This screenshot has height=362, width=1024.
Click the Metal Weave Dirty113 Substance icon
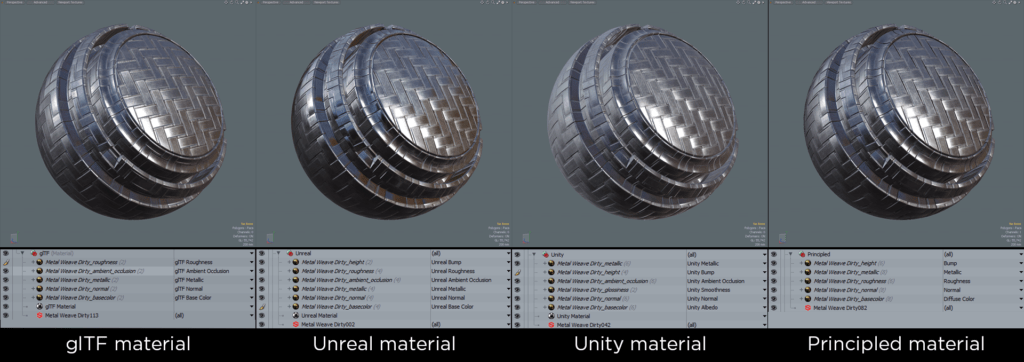click(x=39, y=315)
